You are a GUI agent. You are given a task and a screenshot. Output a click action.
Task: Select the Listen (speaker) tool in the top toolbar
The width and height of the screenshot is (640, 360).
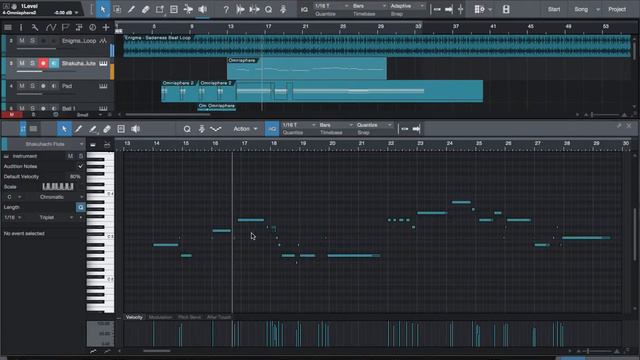[x=202, y=9]
